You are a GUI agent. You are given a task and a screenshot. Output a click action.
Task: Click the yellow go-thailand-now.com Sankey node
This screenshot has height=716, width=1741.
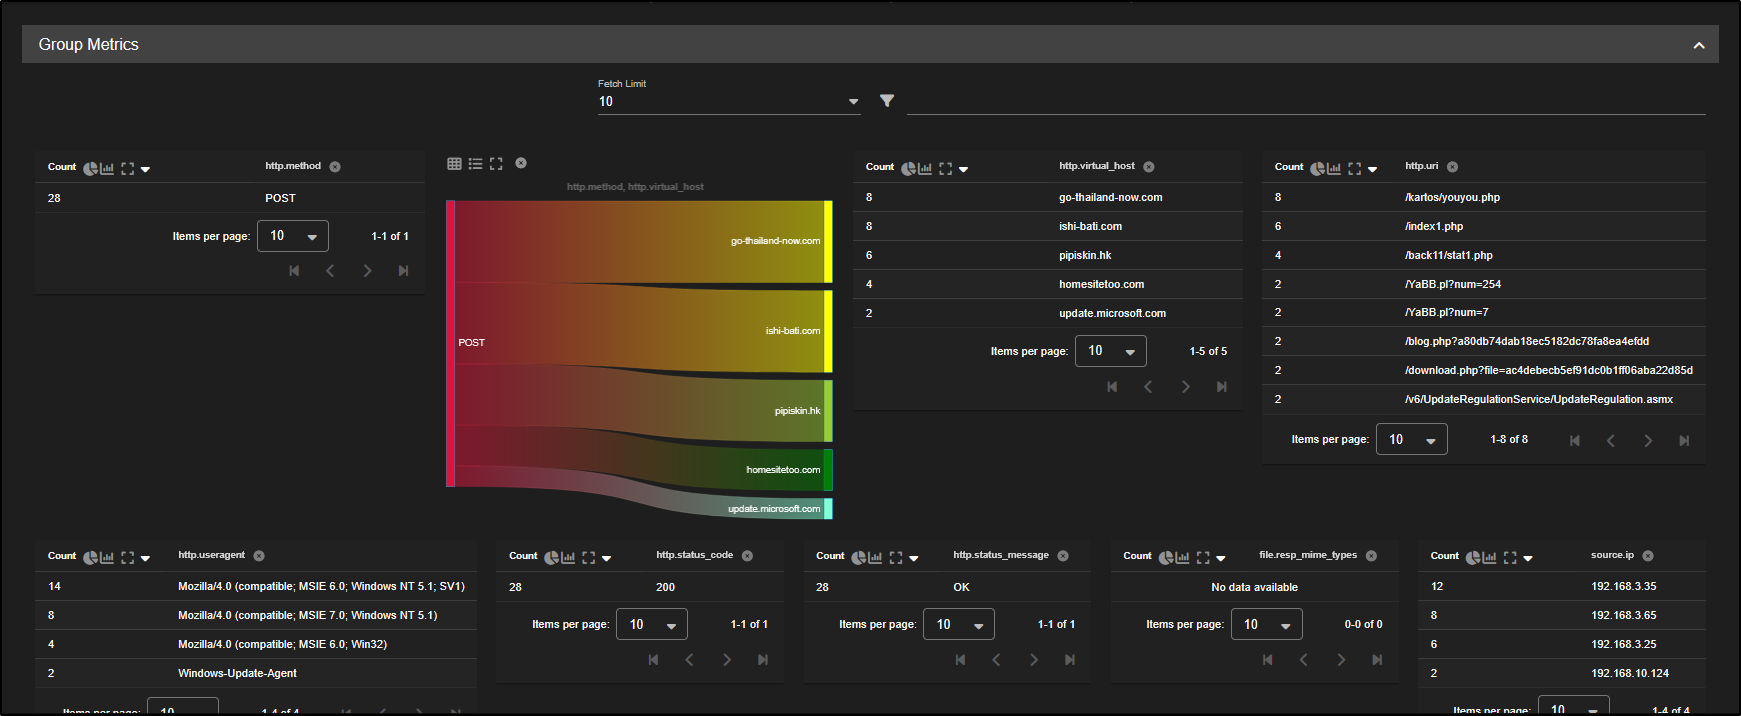click(x=828, y=241)
